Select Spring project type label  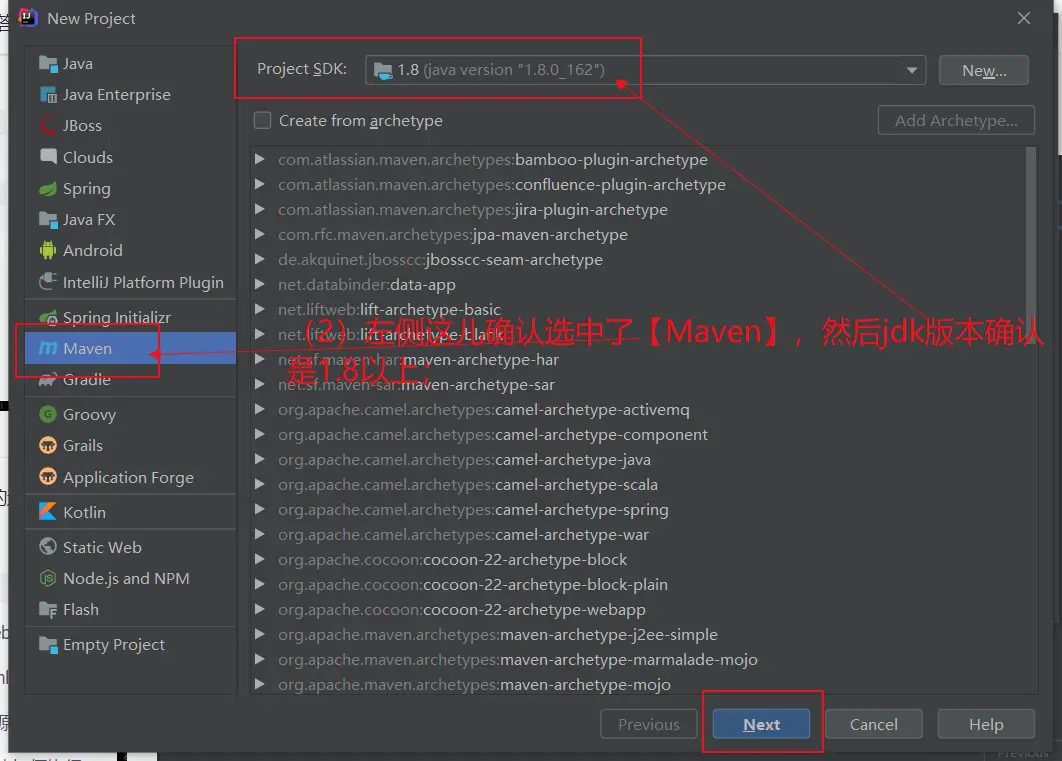87,189
